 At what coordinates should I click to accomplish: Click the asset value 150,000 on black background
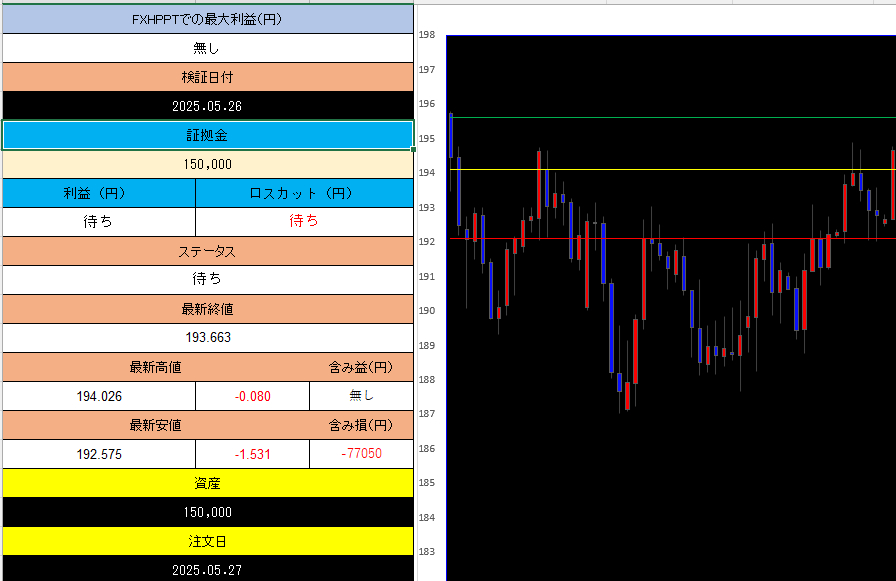tap(207, 512)
